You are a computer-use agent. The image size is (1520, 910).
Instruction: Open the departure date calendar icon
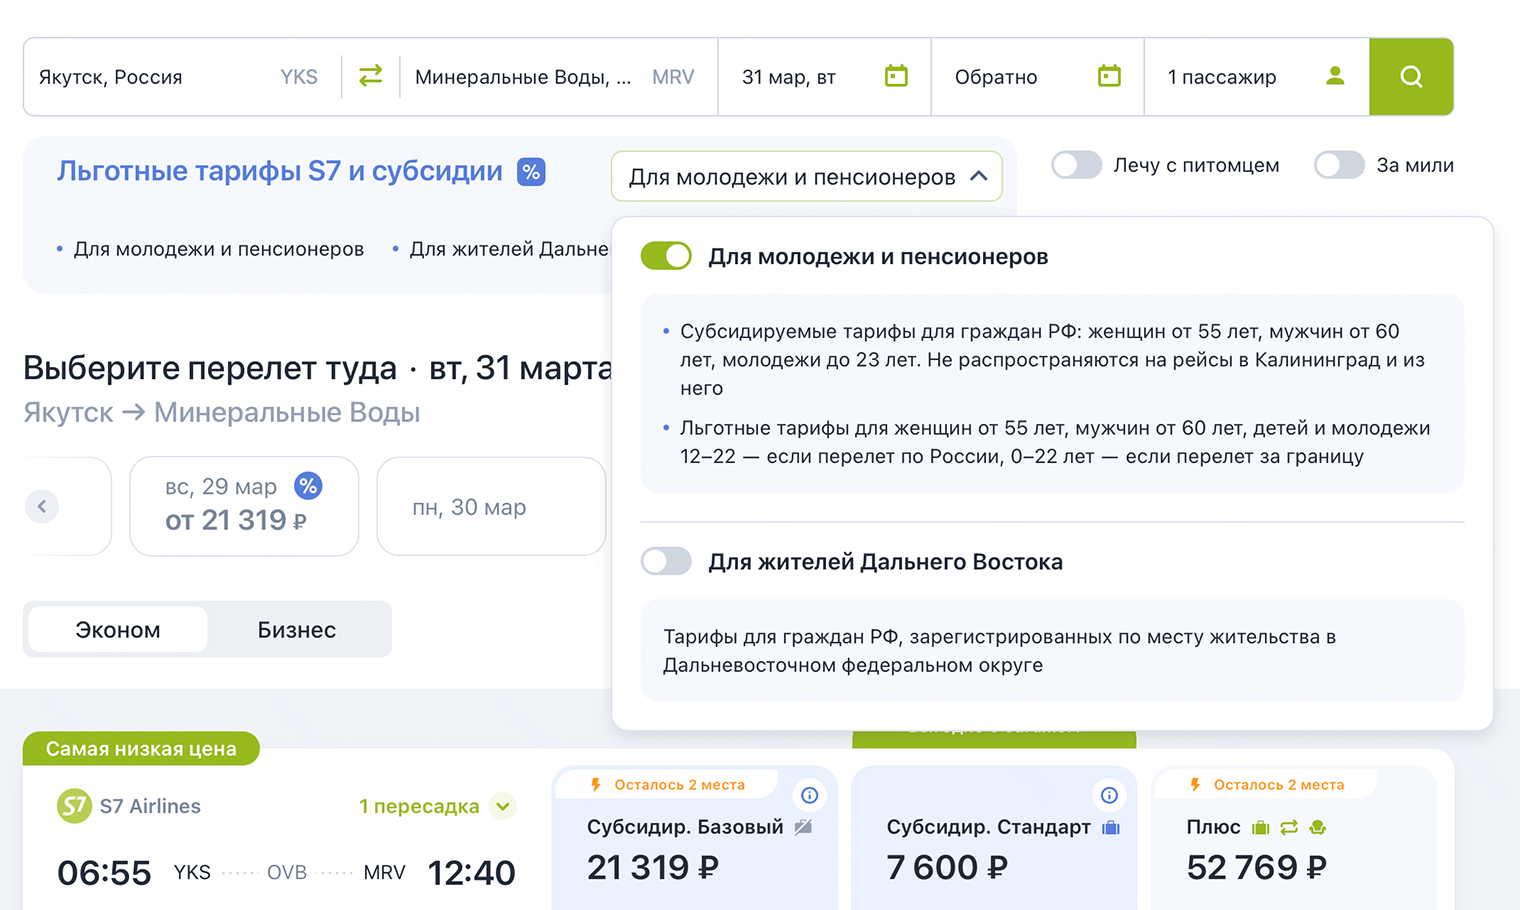click(x=896, y=76)
